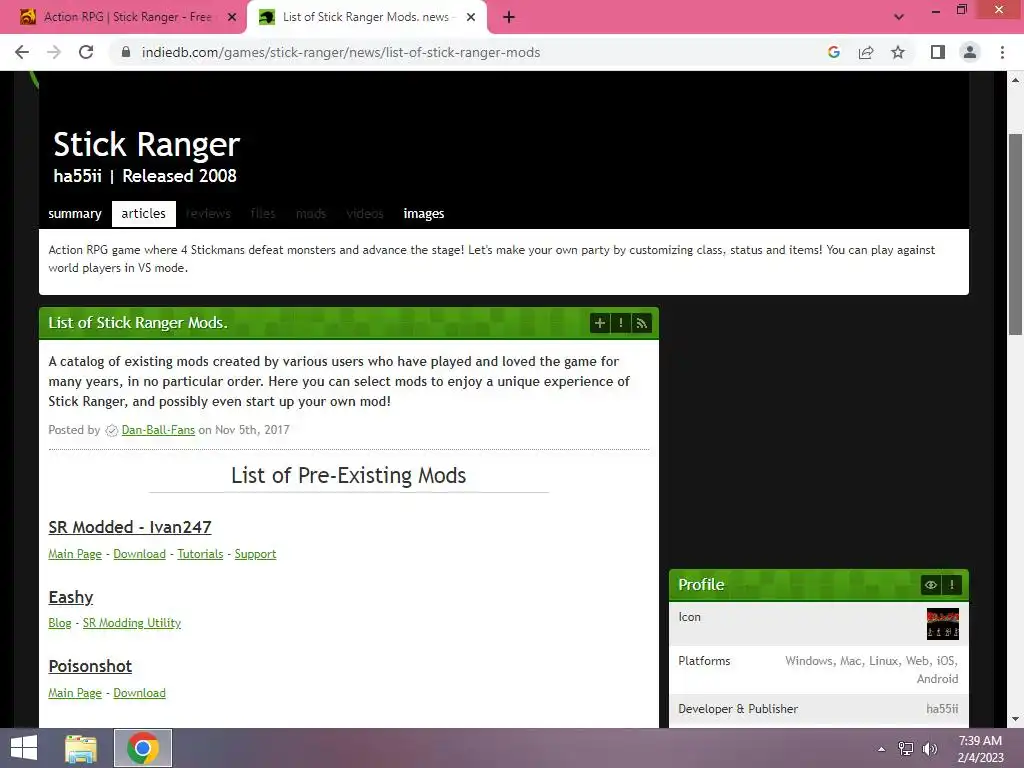Image resolution: width=1024 pixels, height=768 pixels.
Task: Open the Support link
Action: (255, 554)
